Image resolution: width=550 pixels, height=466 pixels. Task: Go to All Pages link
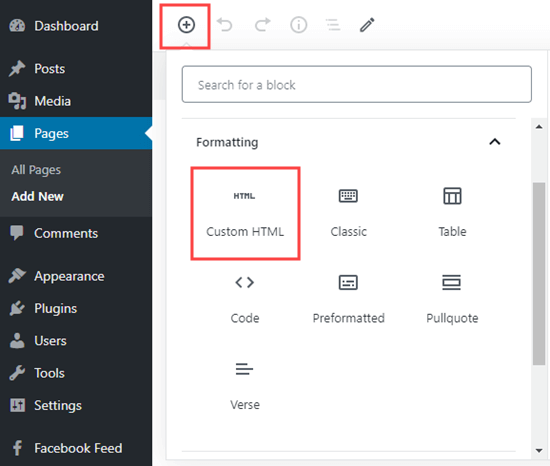pos(36,170)
